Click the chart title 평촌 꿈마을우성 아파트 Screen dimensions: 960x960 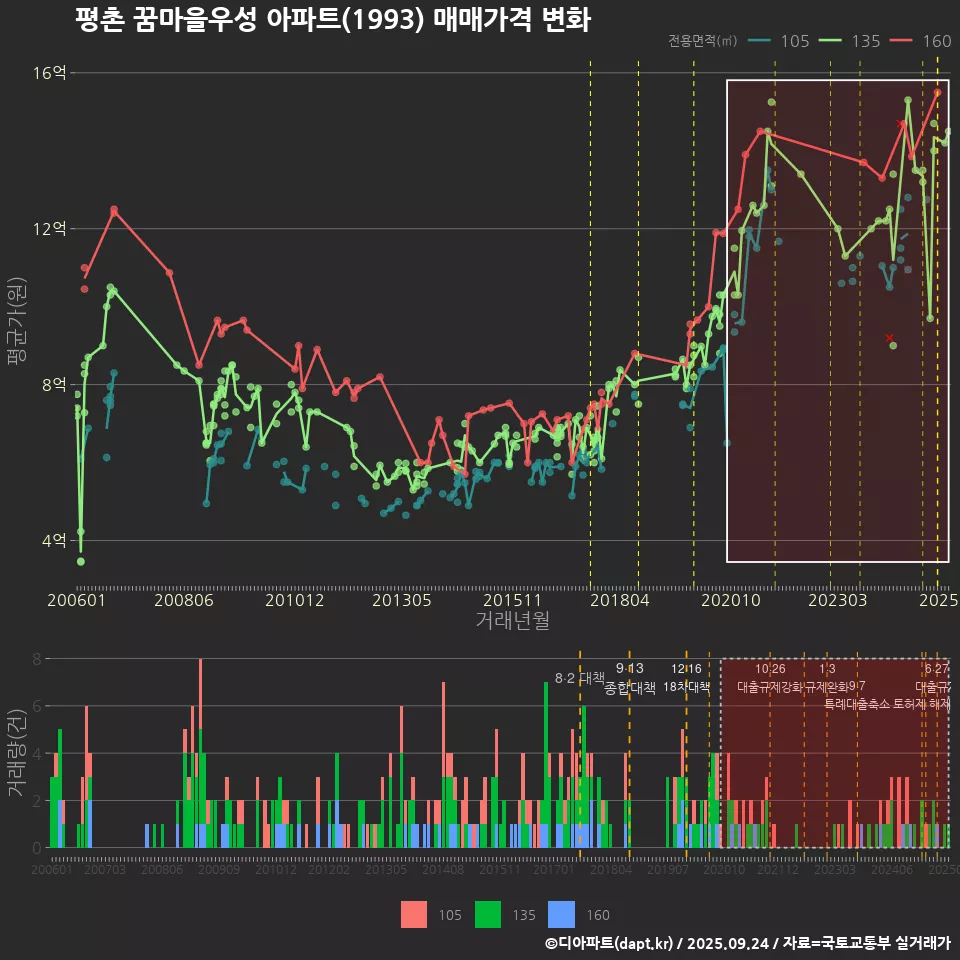(x=333, y=20)
